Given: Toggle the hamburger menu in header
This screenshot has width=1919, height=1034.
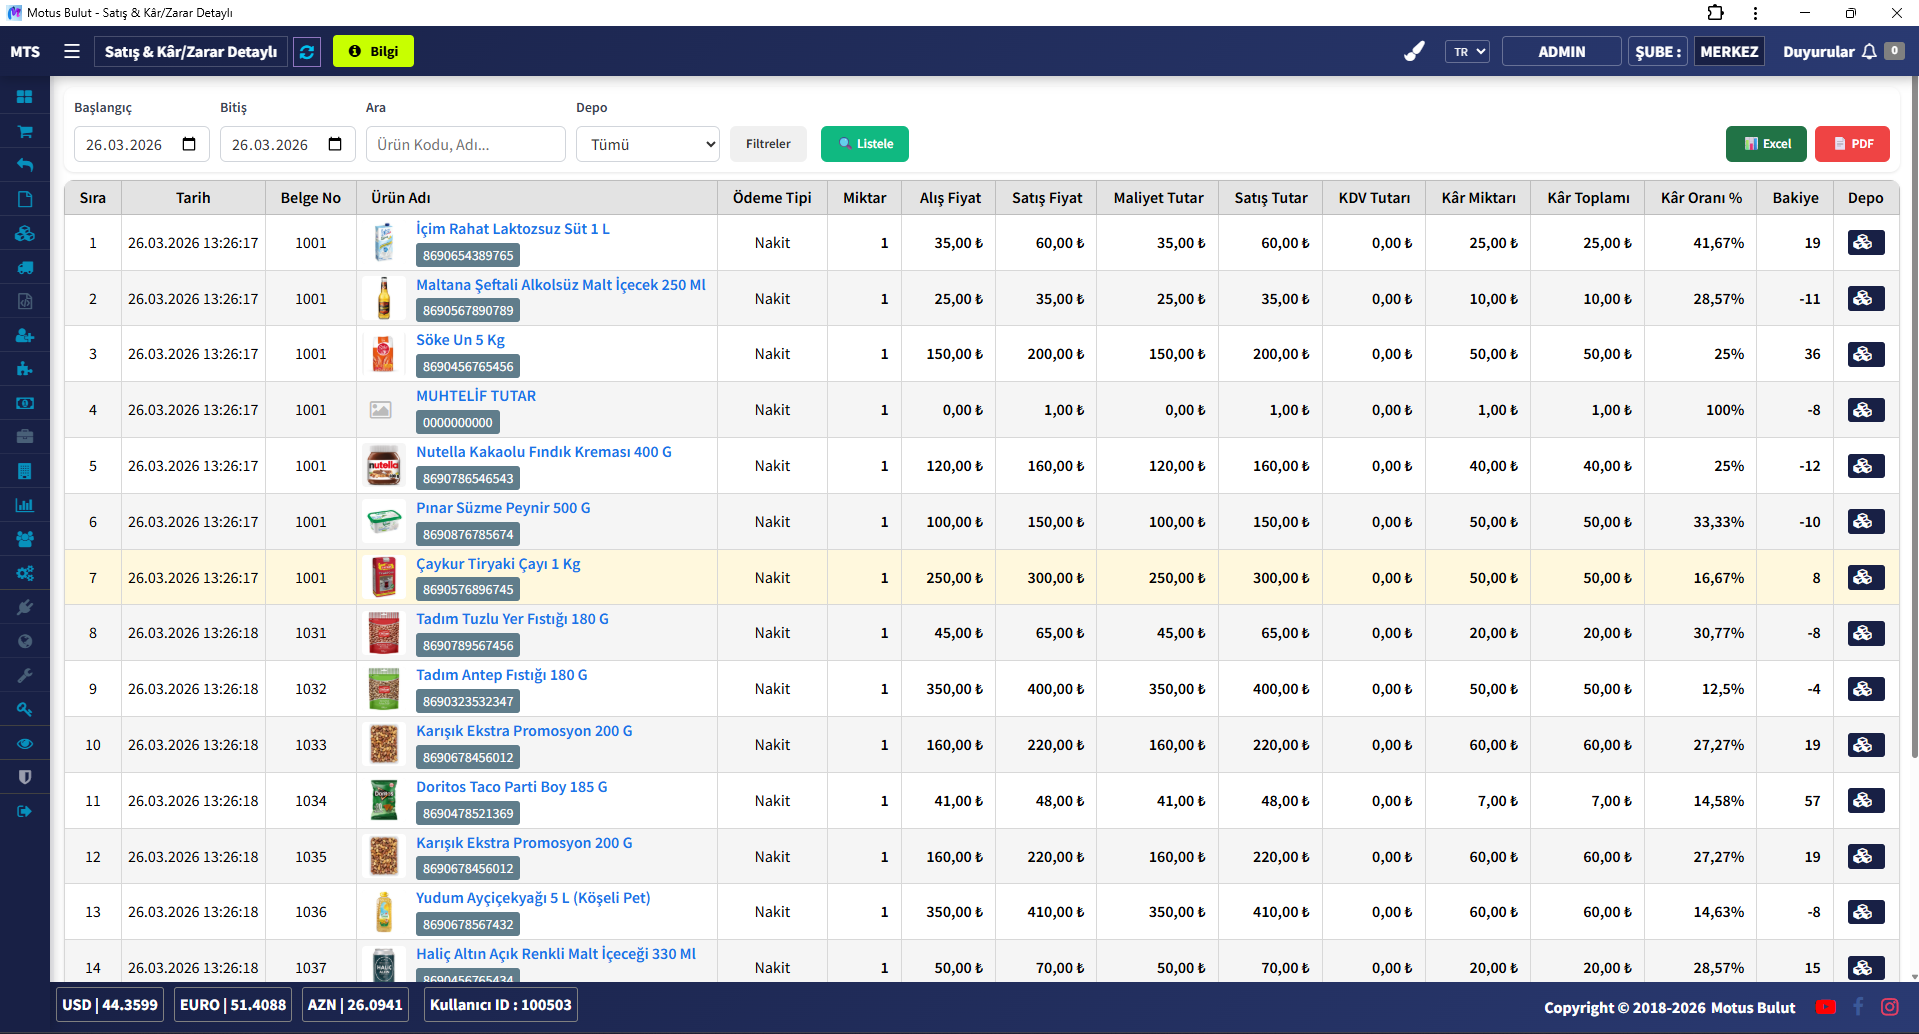Looking at the screenshot, I should (72, 51).
